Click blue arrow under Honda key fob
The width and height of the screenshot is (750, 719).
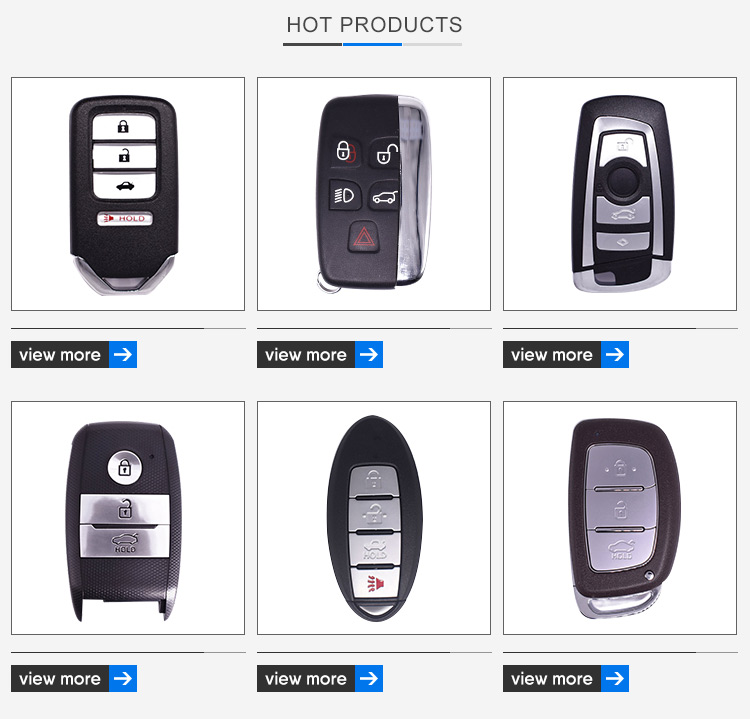pos(123,354)
